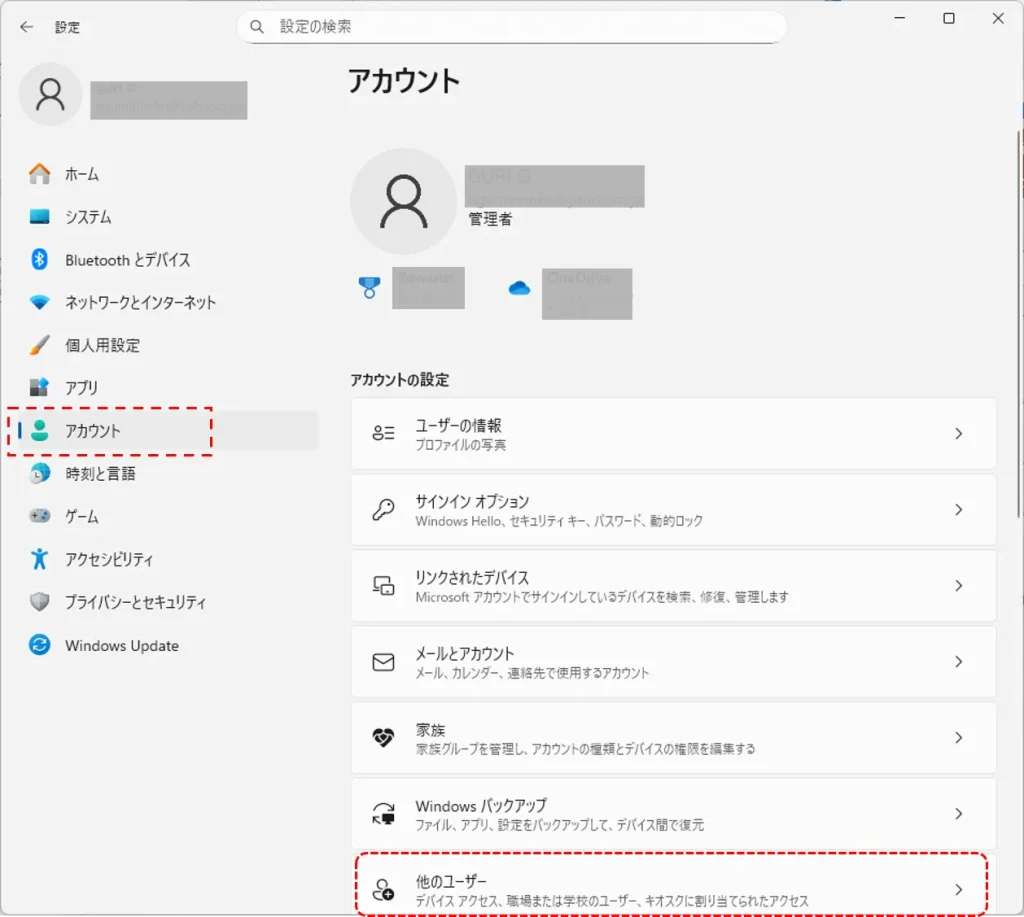Expand ユーザーの情報 using its chevron
Image resolution: width=1024 pixels, height=917 pixels.
[958, 434]
